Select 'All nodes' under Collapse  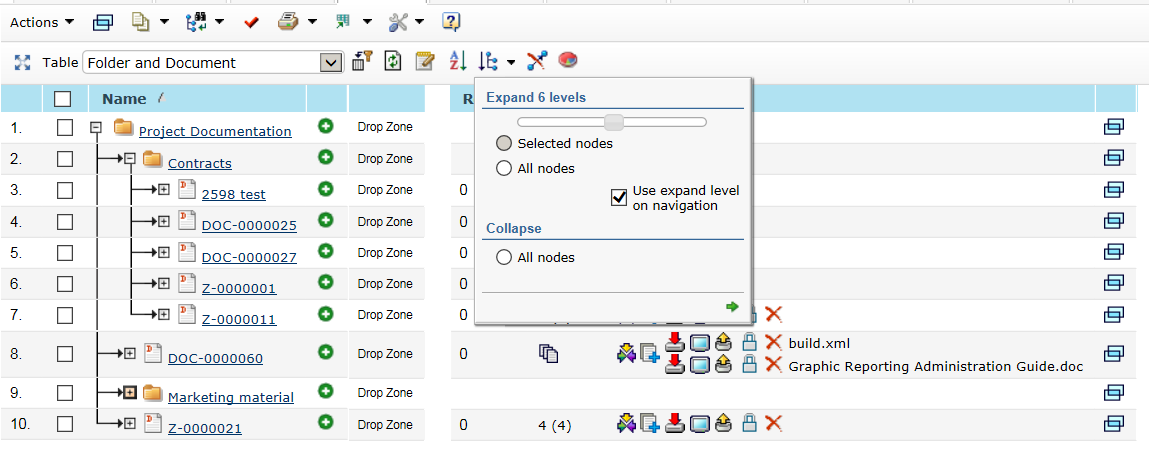[x=505, y=258]
